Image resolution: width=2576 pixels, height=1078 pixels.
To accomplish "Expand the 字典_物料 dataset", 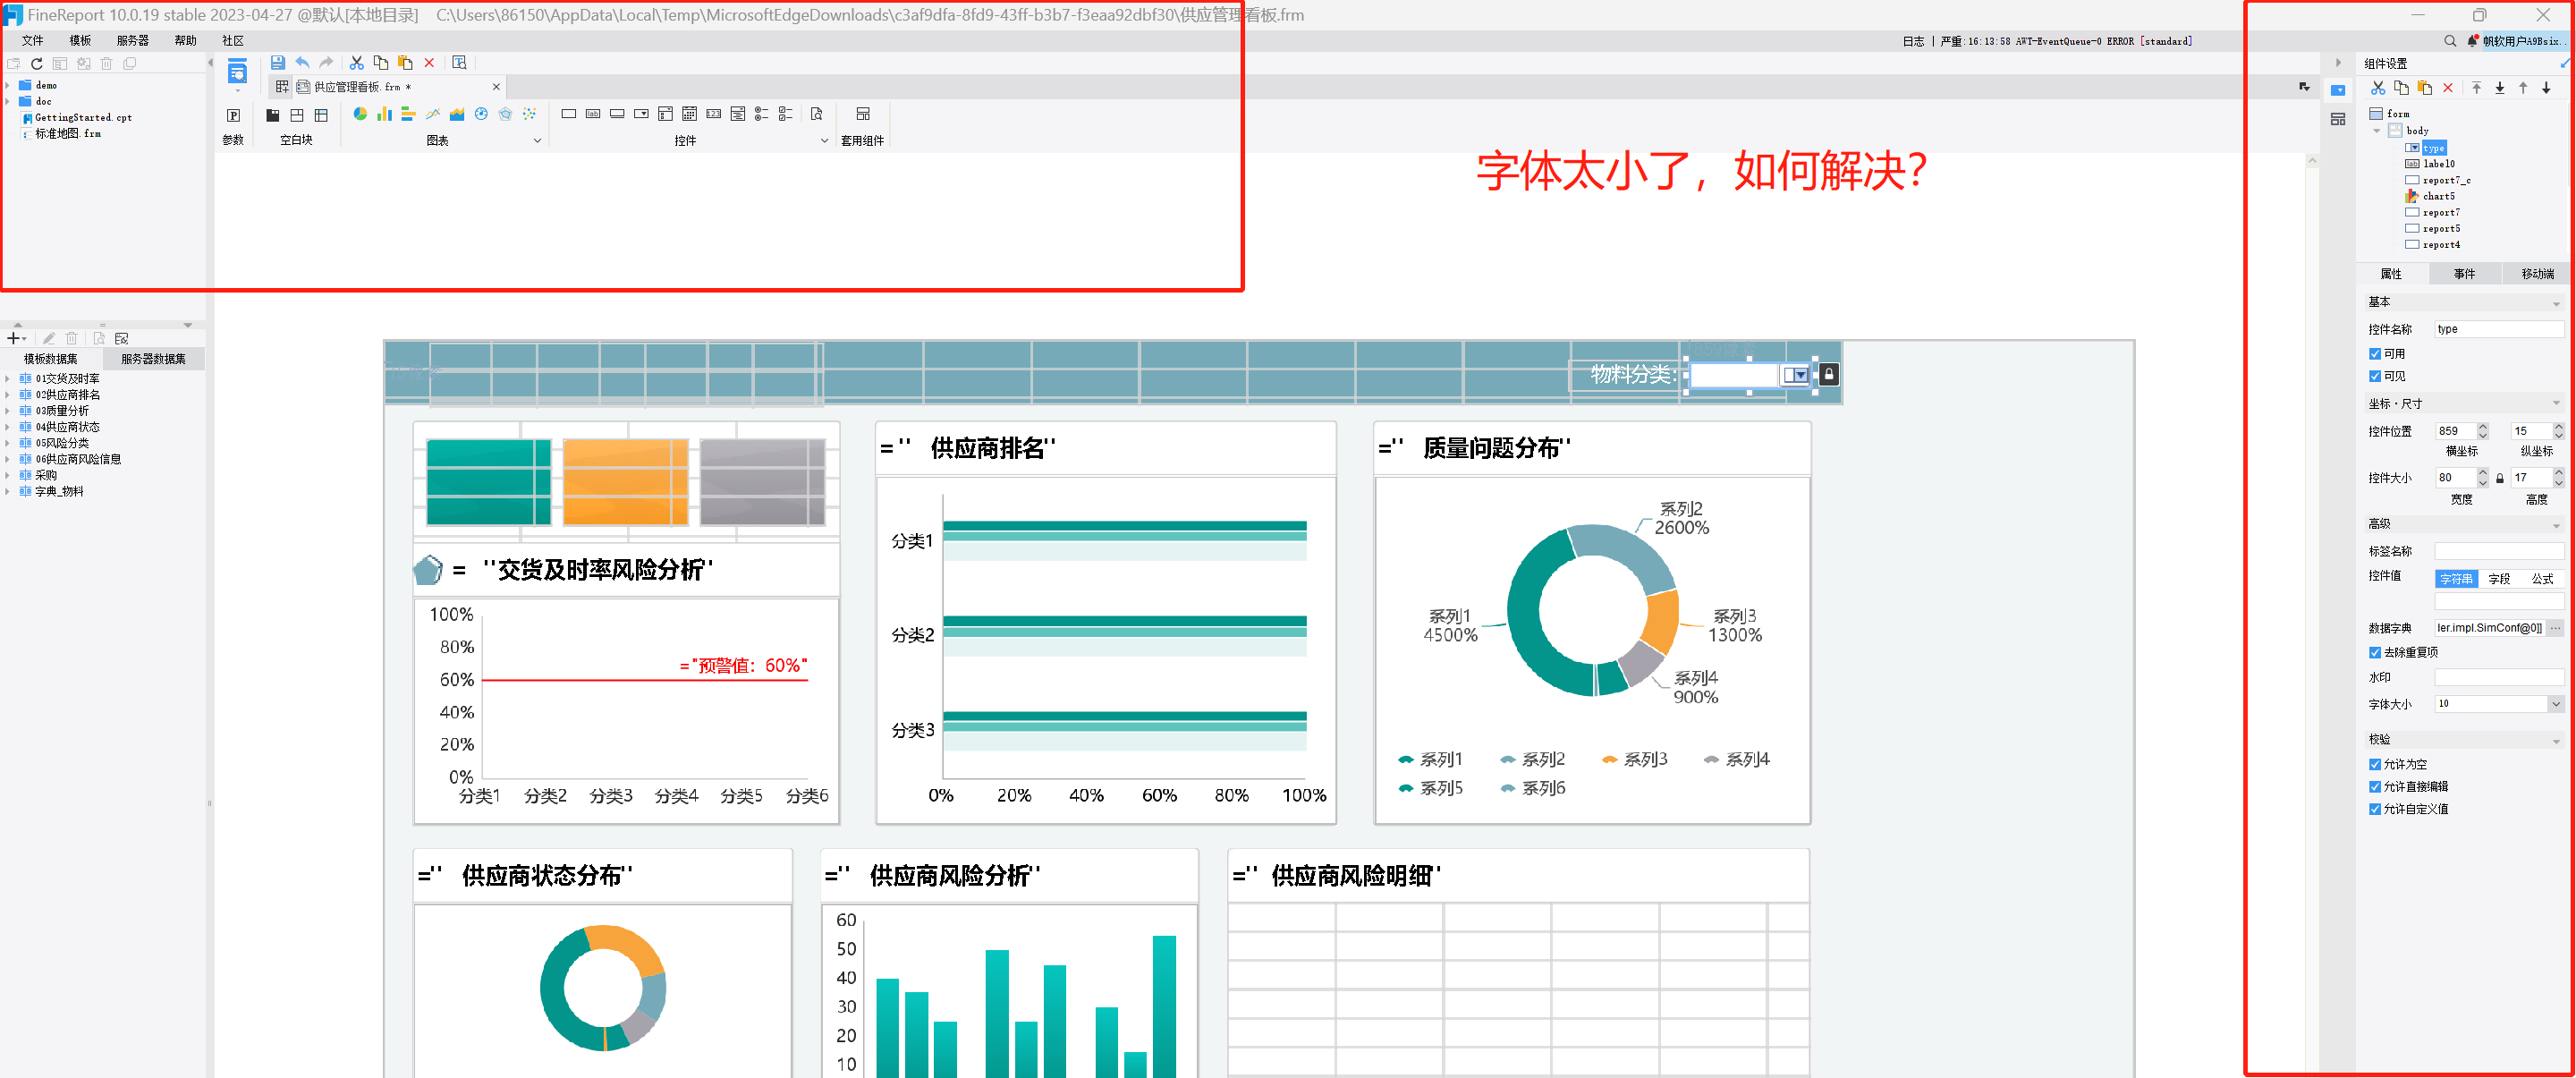I will click(8, 492).
